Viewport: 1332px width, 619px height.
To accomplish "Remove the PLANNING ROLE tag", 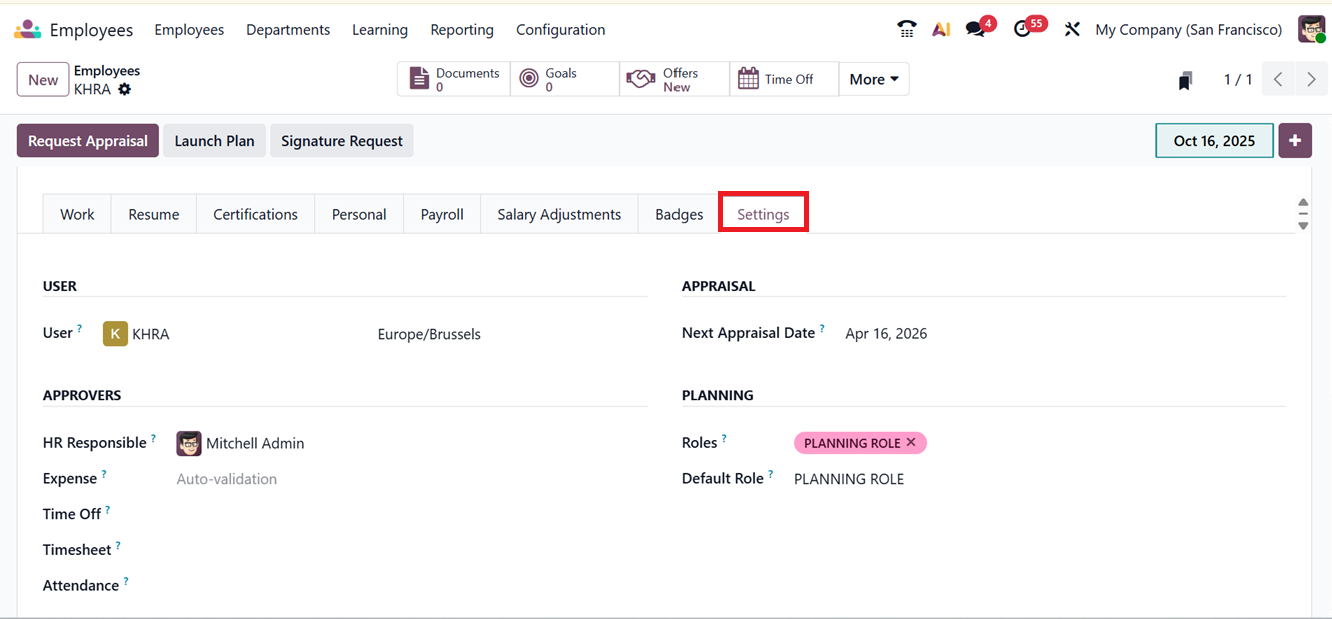I will [x=911, y=442].
